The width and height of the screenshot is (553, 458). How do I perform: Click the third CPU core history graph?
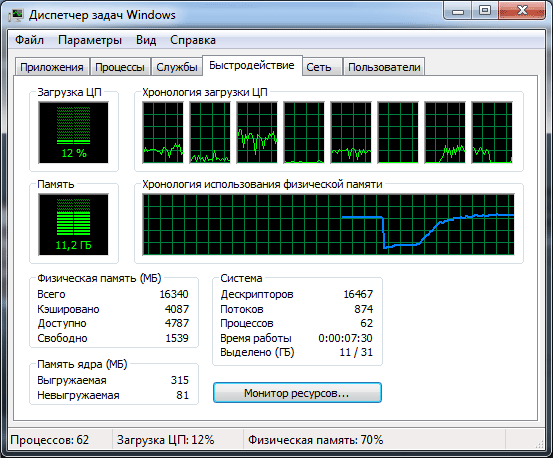pos(257,133)
